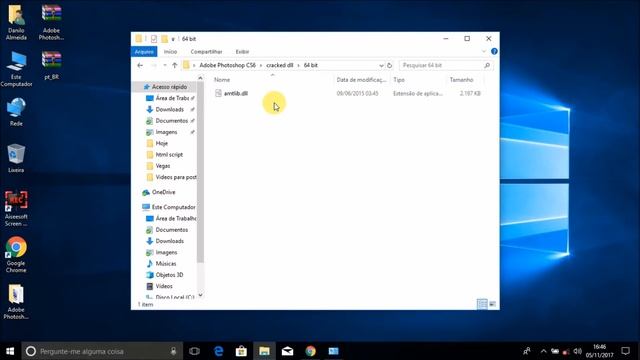Click the search magnifier icon

(x=487, y=65)
